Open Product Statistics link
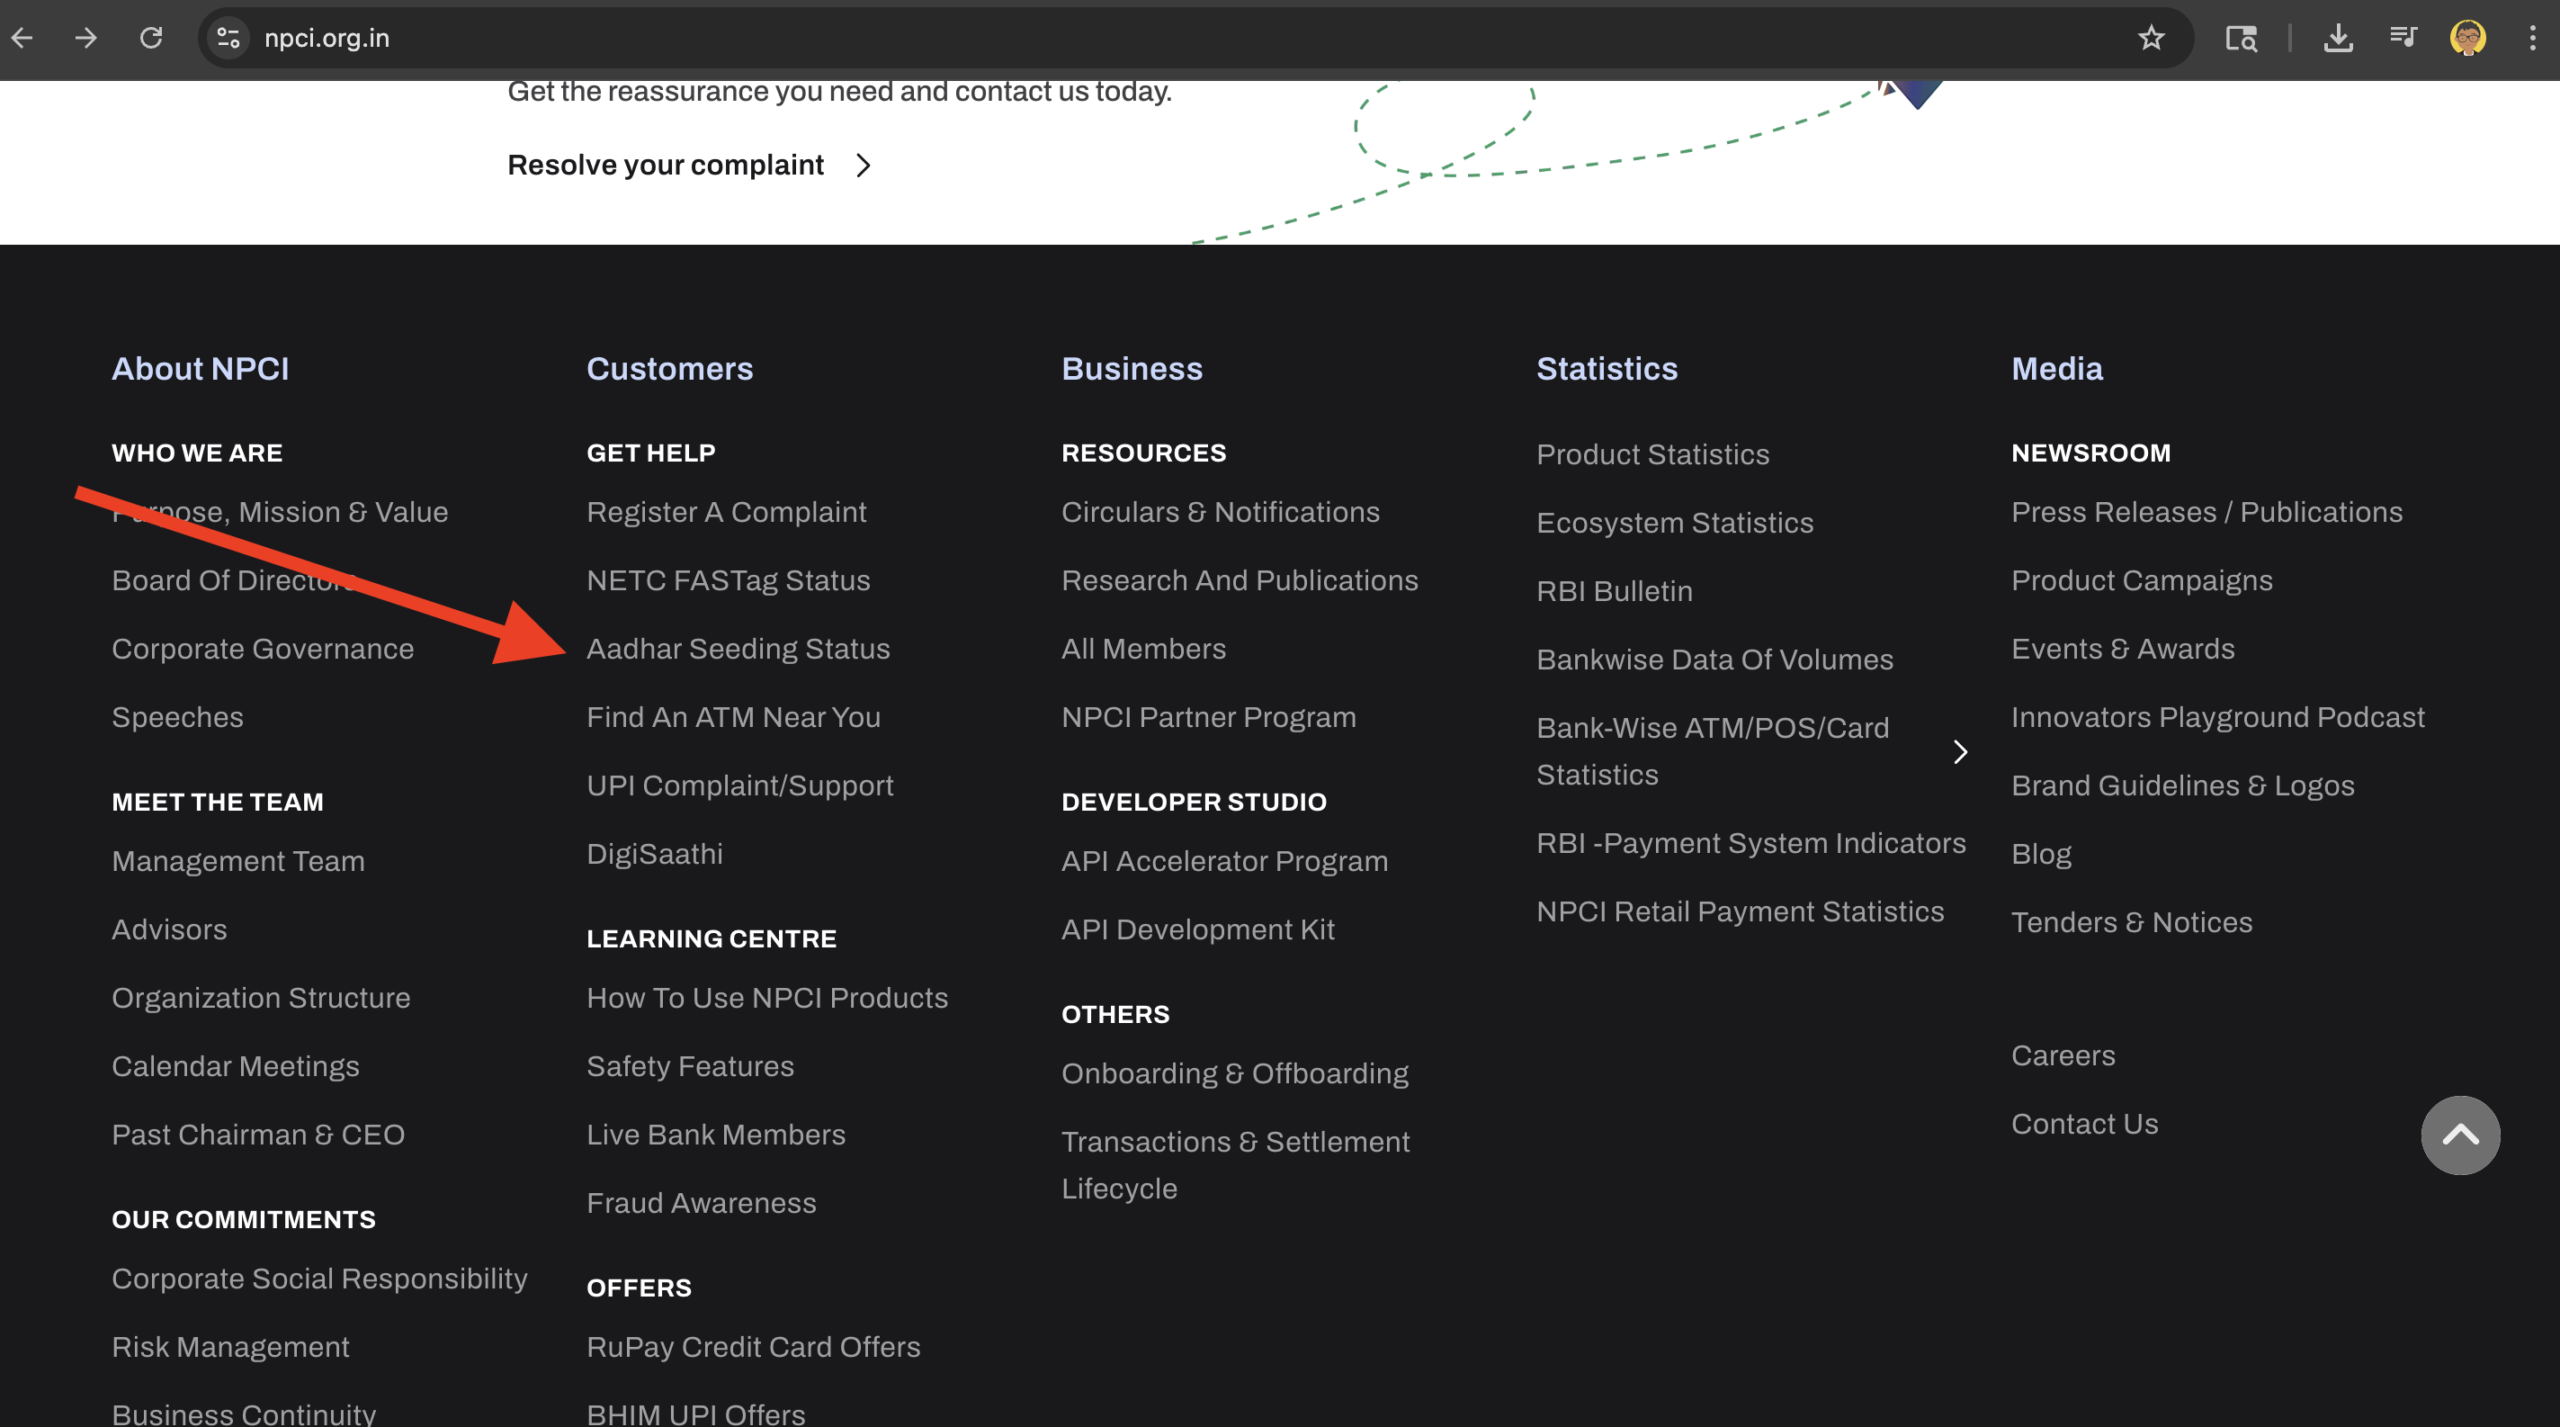This screenshot has width=2560, height=1427. coord(1653,454)
